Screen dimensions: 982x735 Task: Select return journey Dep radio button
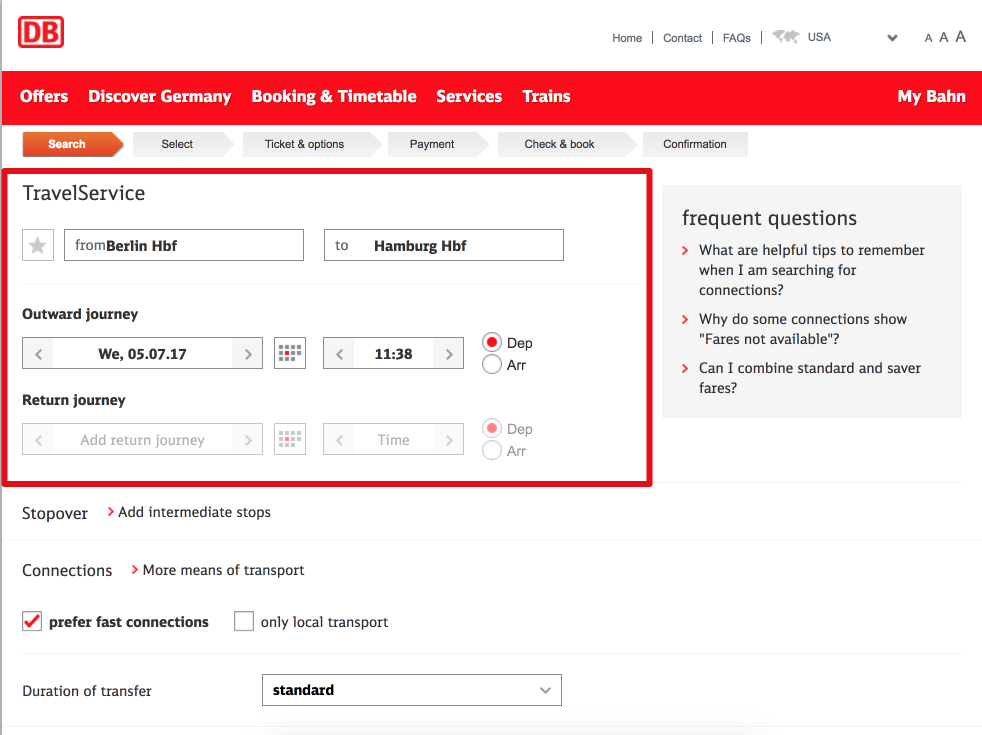click(x=492, y=428)
